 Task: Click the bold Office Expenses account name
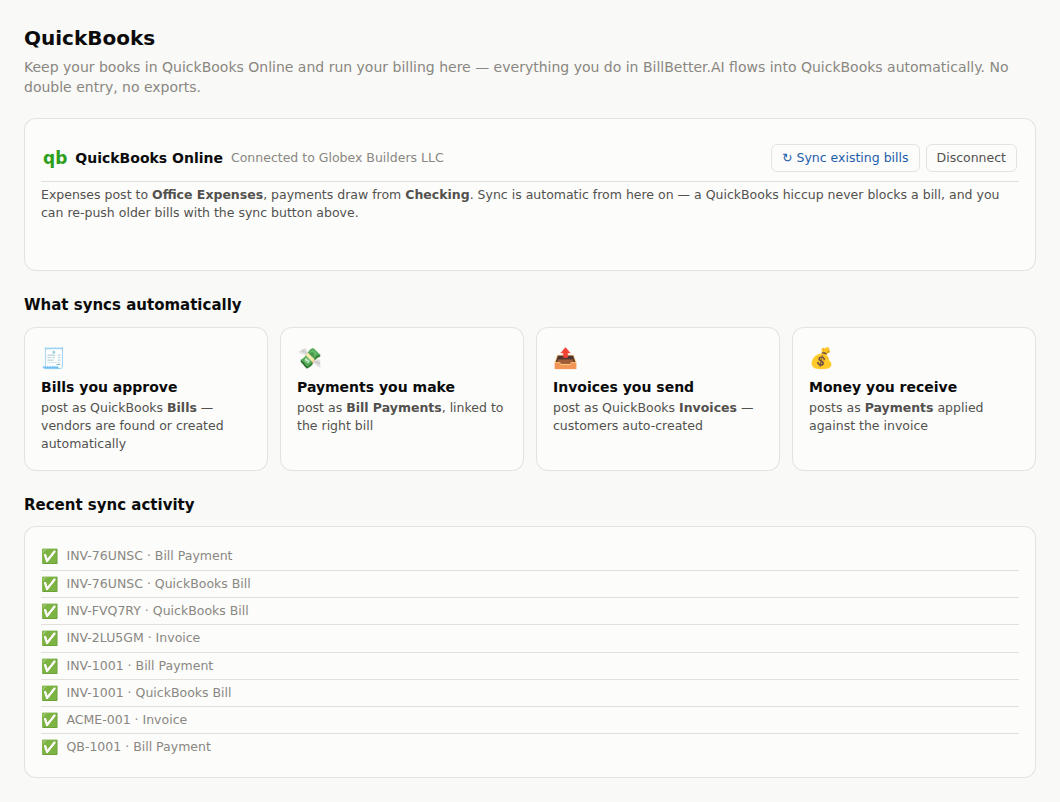tap(208, 195)
